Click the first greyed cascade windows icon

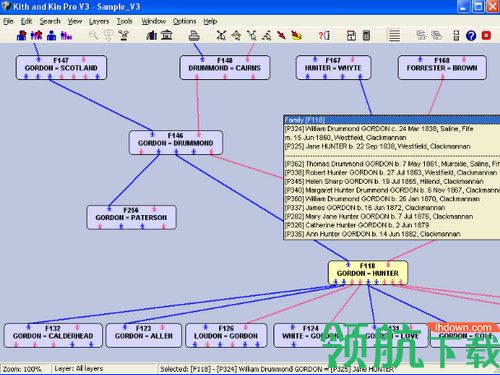421,35
